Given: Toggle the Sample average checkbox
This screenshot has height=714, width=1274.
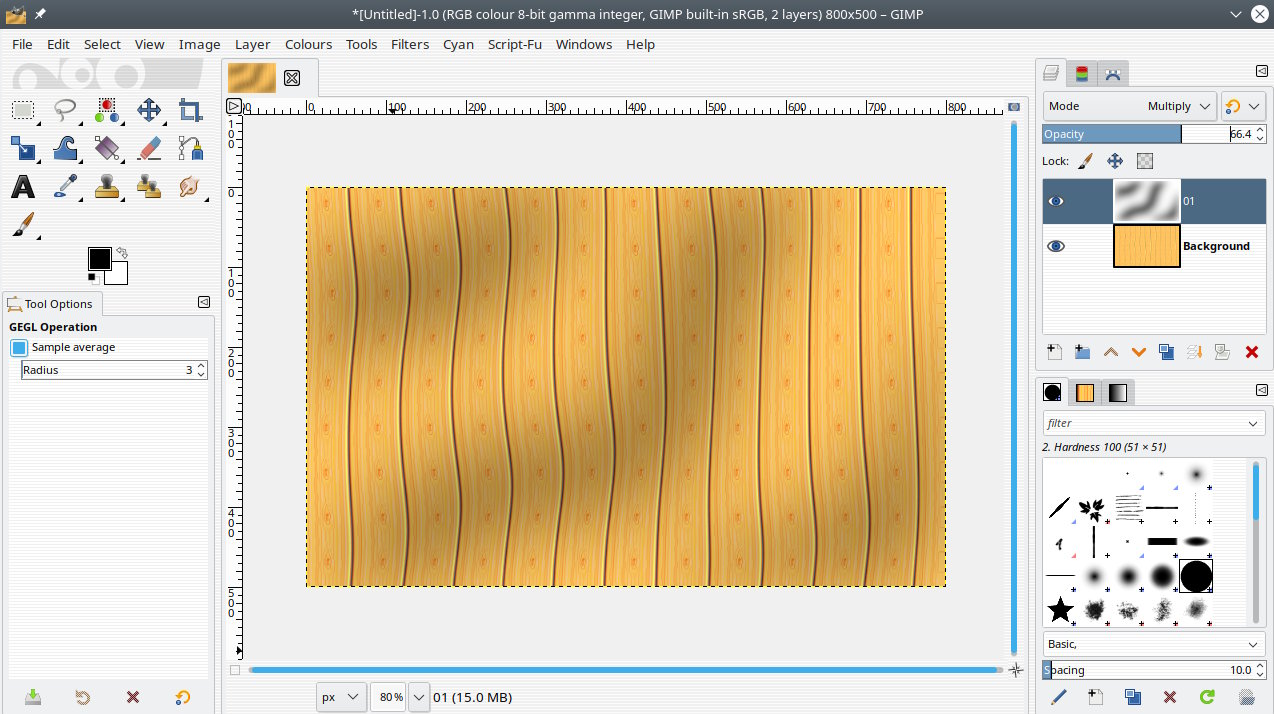Looking at the screenshot, I should point(19,347).
